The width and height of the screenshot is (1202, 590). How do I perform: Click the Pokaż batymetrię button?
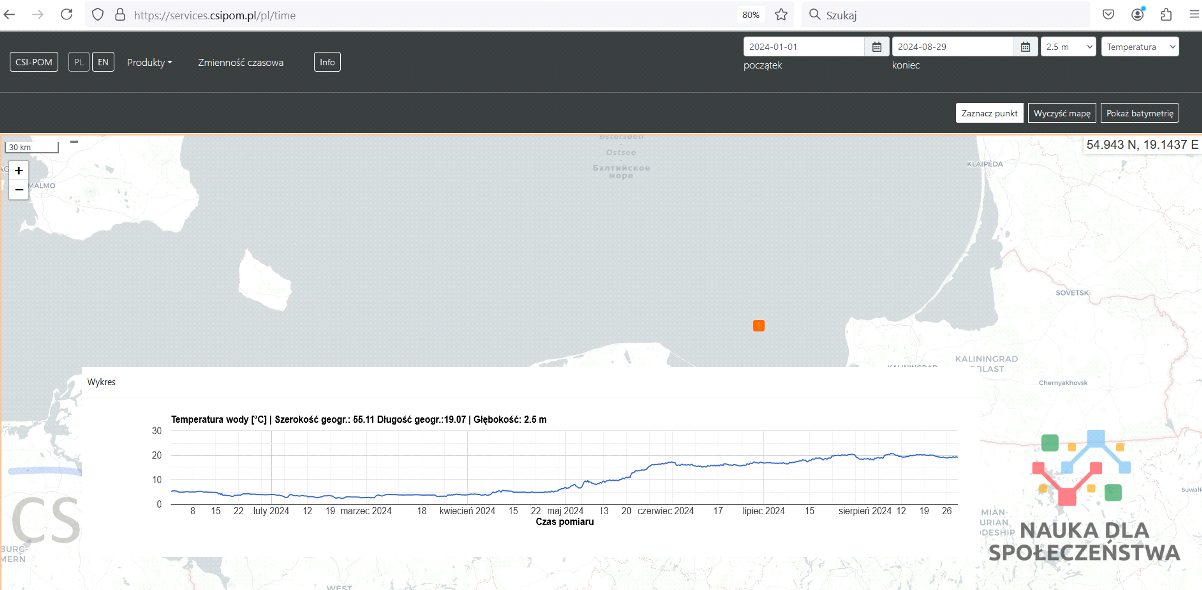pos(1139,113)
